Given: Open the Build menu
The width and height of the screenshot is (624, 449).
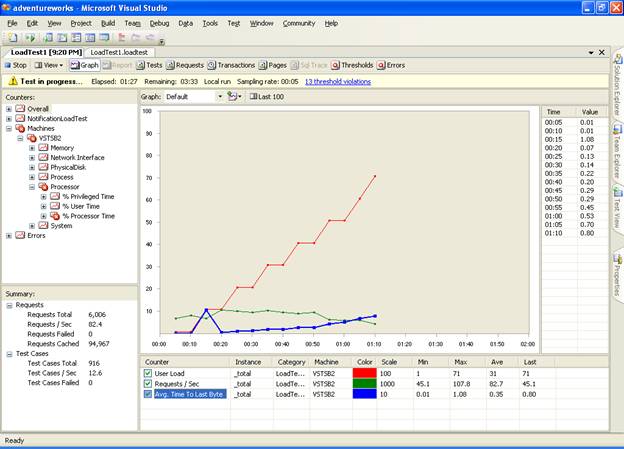Looking at the screenshot, I should click(108, 23).
